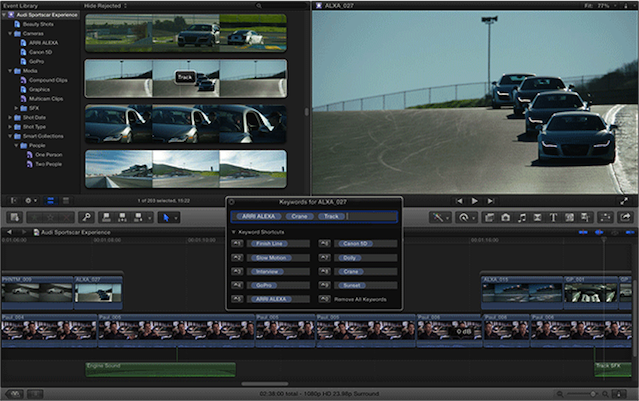
Task: Expand the viewer to full screen
Action: (624, 201)
